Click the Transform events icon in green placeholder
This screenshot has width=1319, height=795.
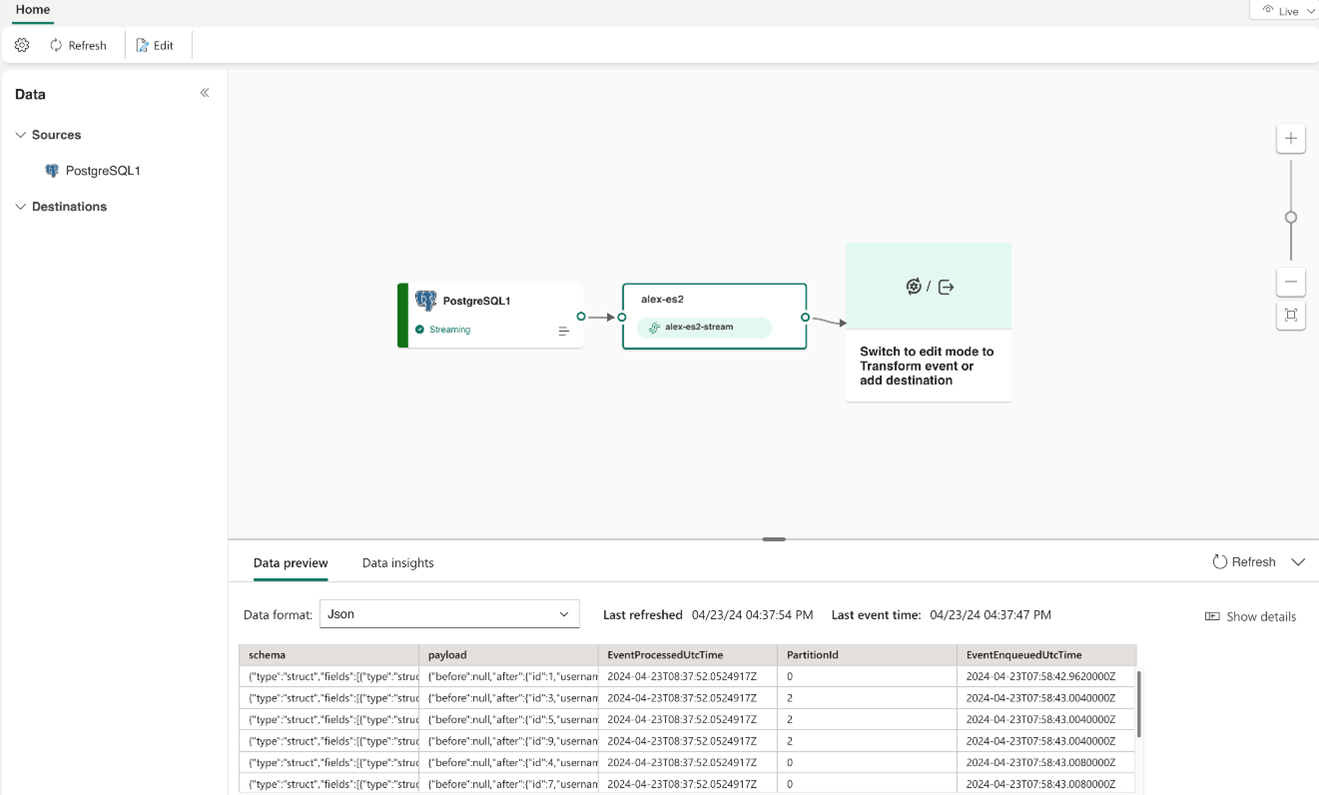[913, 286]
